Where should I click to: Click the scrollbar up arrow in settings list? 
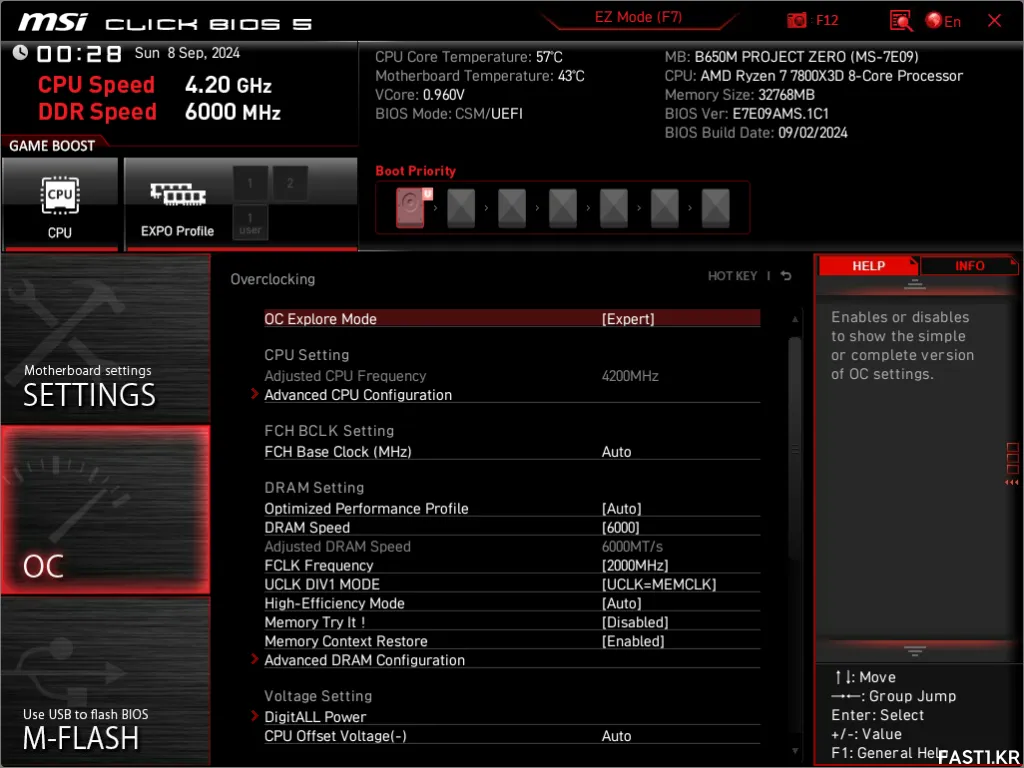pos(795,319)
